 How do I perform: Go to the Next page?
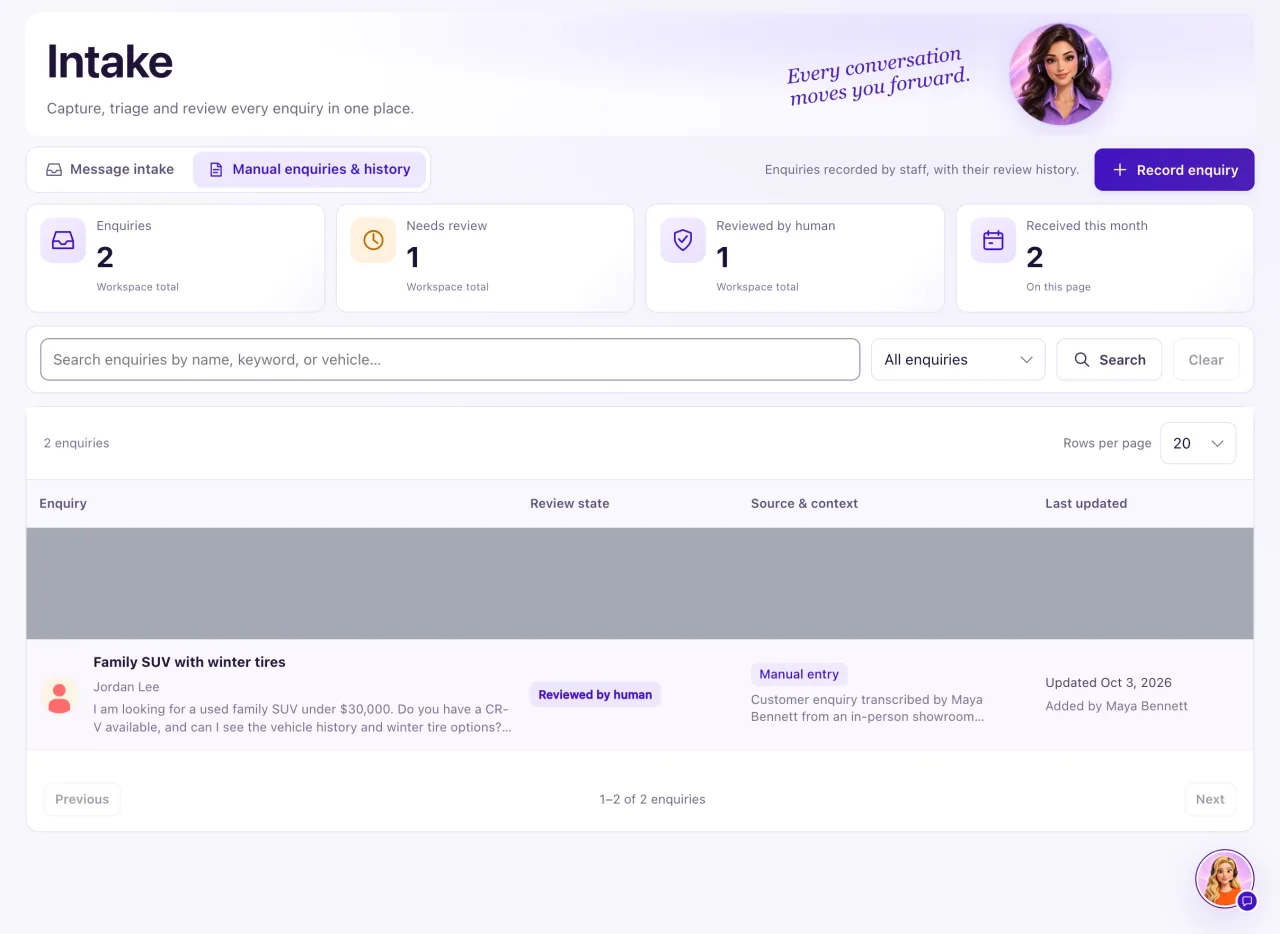click(x=1210, y=799)
